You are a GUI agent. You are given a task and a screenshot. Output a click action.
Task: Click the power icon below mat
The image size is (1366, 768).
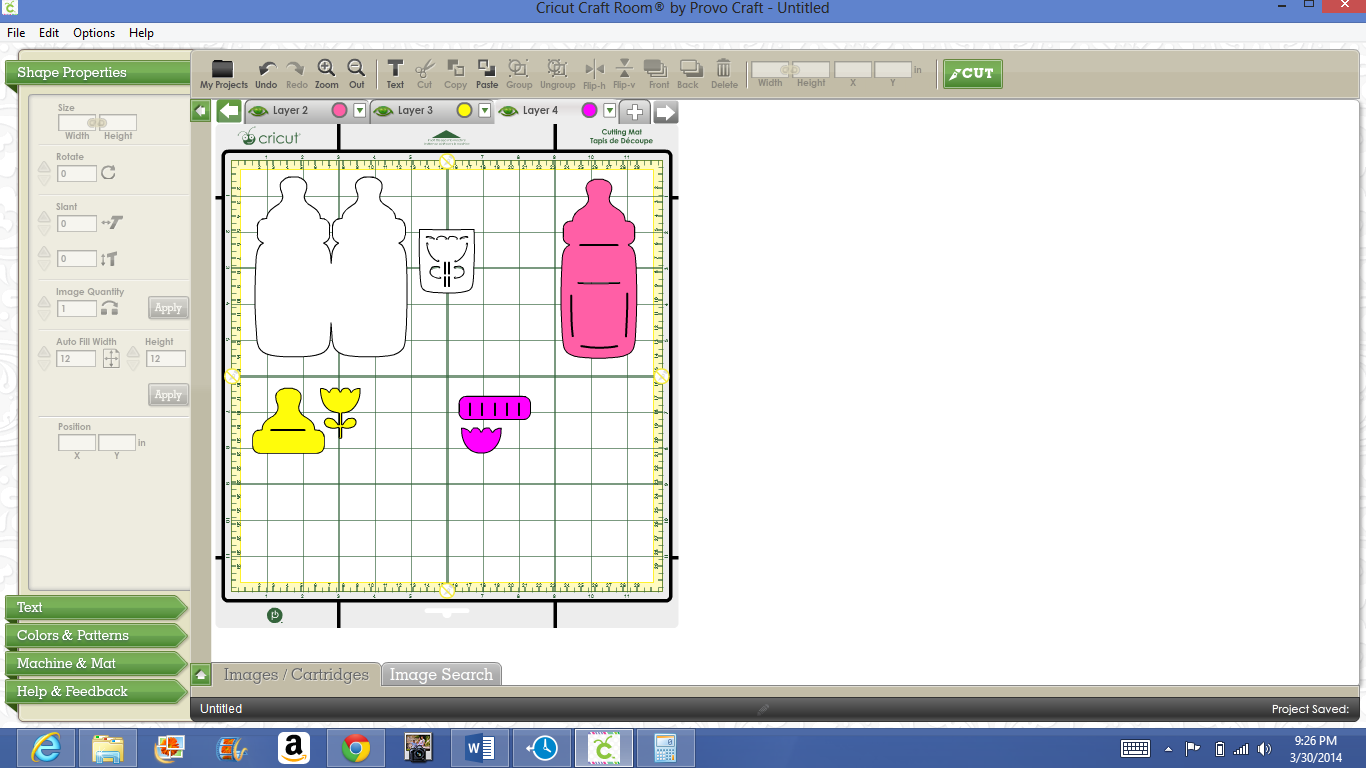[x=275, y=615]
